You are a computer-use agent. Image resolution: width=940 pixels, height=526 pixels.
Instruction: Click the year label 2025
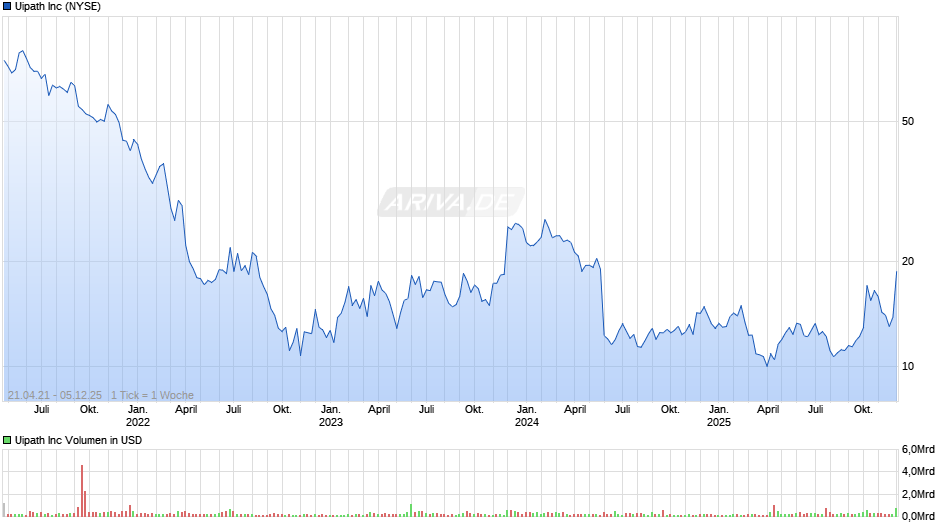coord(719,422)
